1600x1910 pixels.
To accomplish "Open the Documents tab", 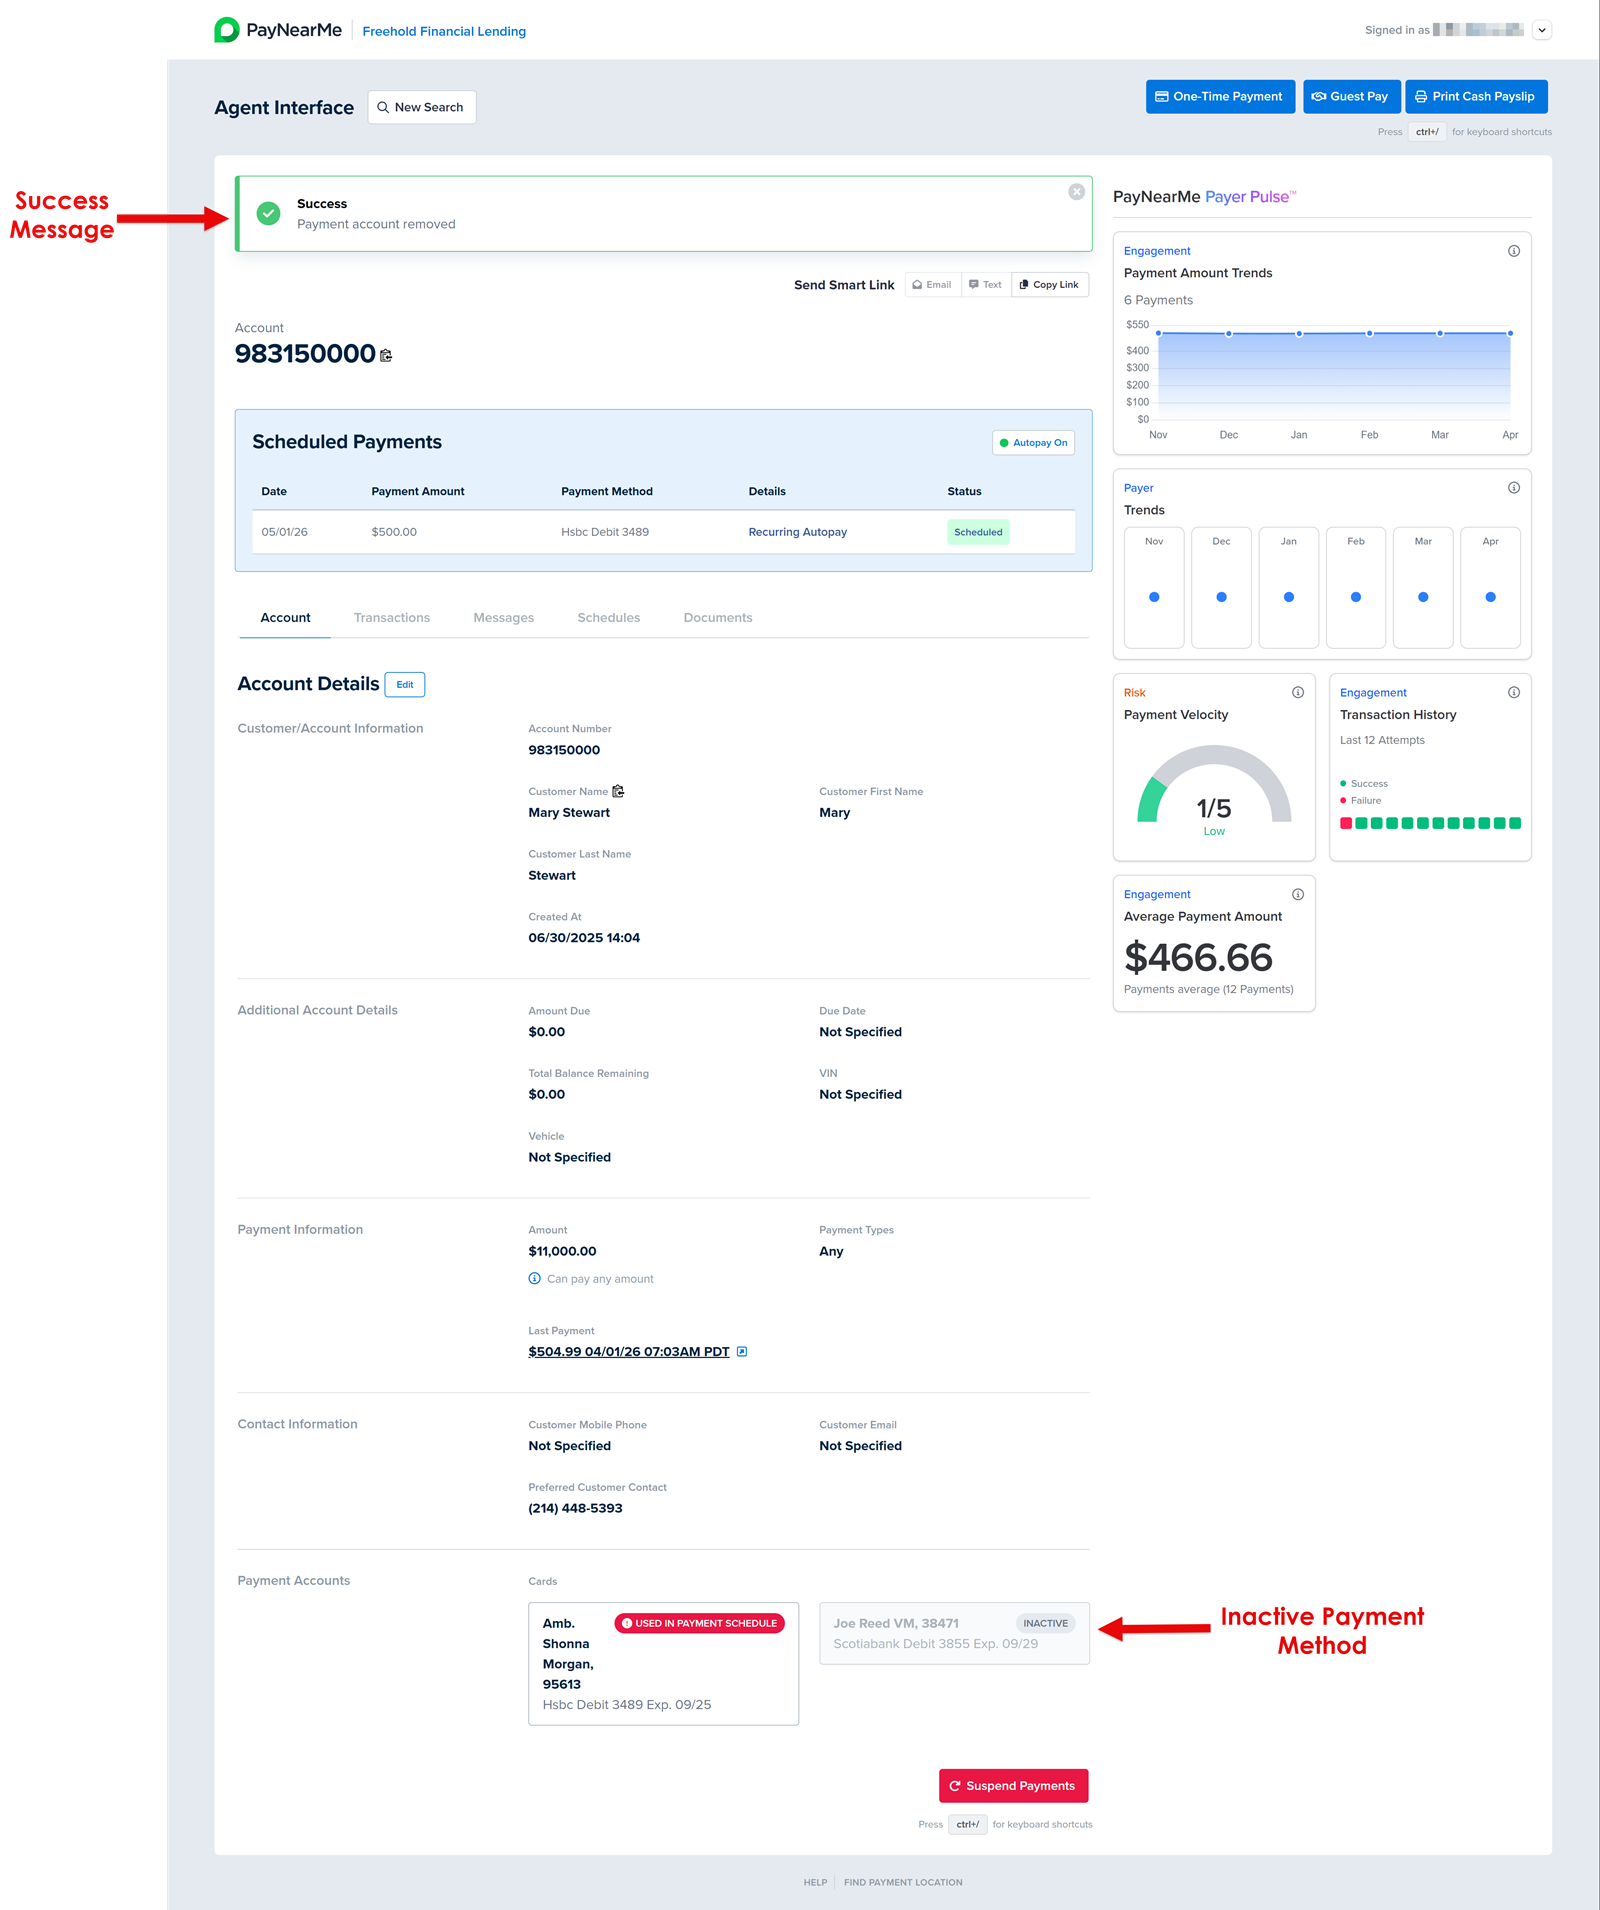I will coord(717,618).
